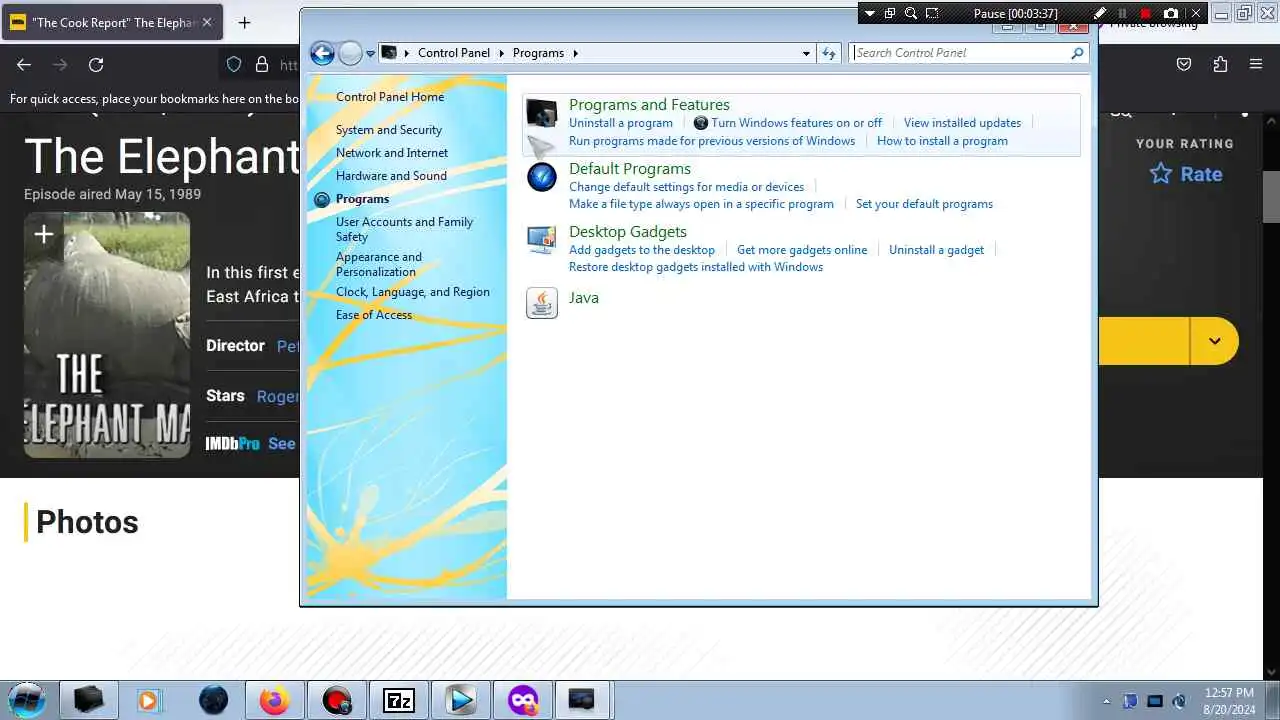Open a new Firefox tab with plus
This screenshot has height=720, width=1280.
point(245,22)
